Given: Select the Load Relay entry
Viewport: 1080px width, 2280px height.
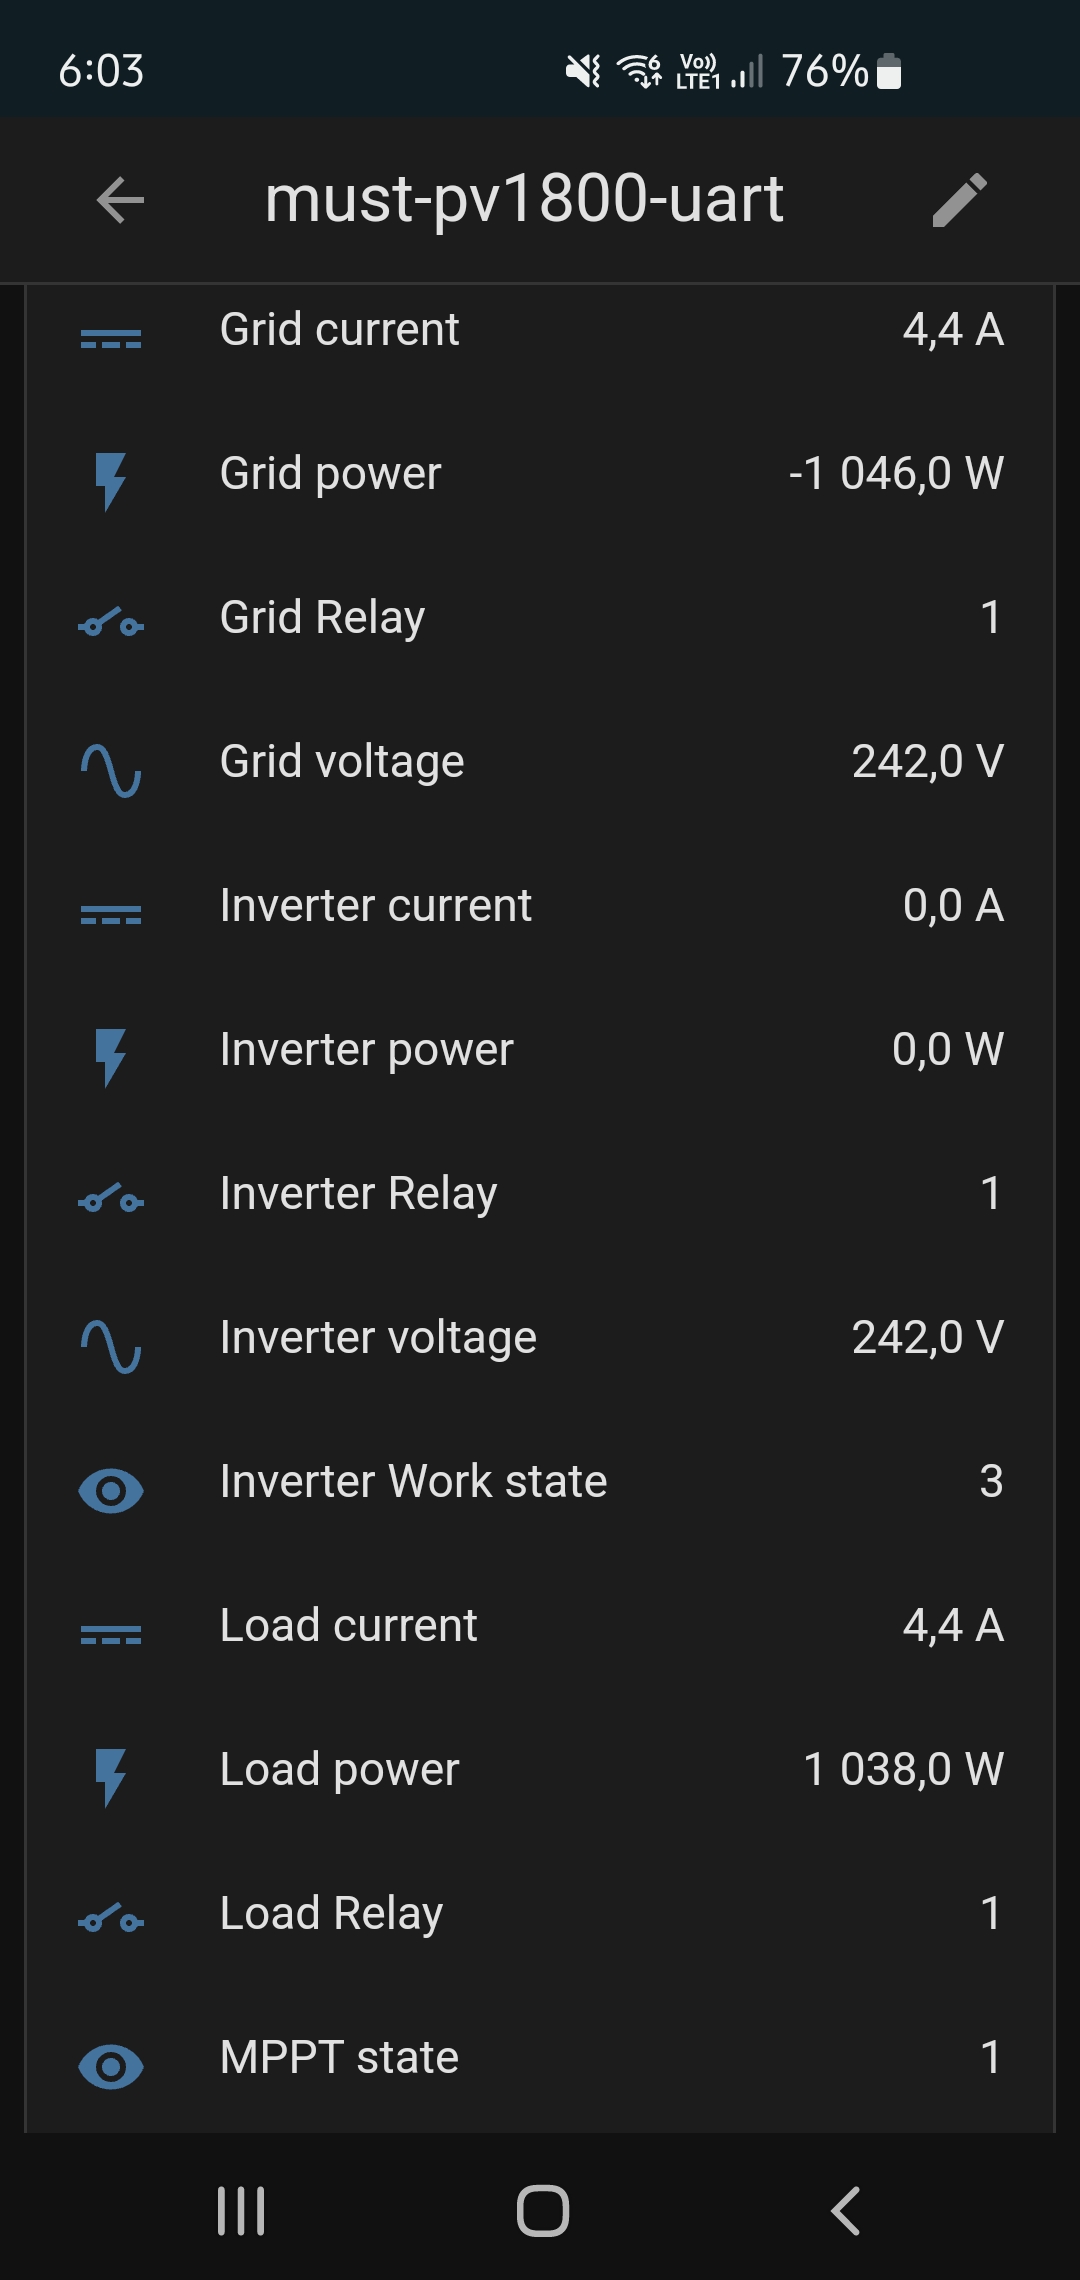Looking at the screenshot, I should click(540, 1914).
